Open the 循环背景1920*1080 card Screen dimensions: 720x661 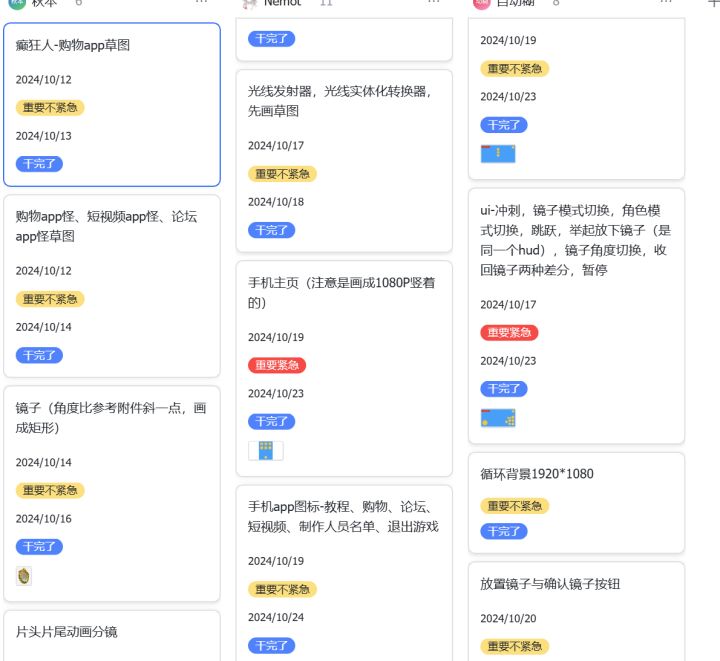[x=537, y=474]
